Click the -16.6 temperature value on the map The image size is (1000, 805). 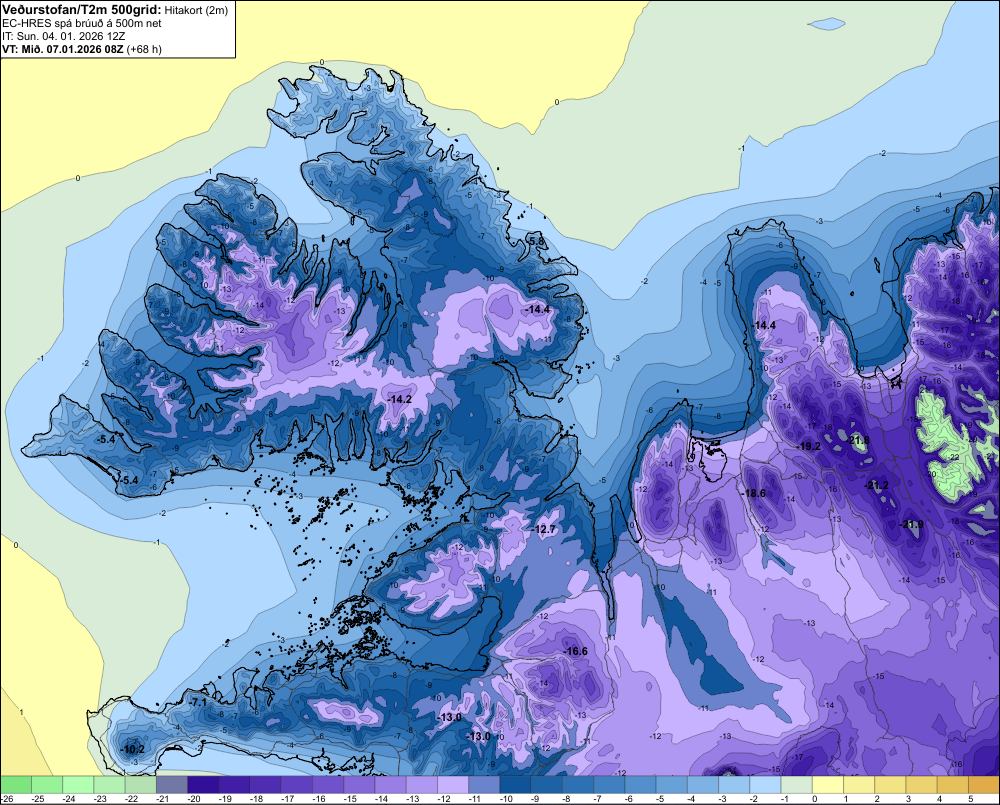[576, 651]
